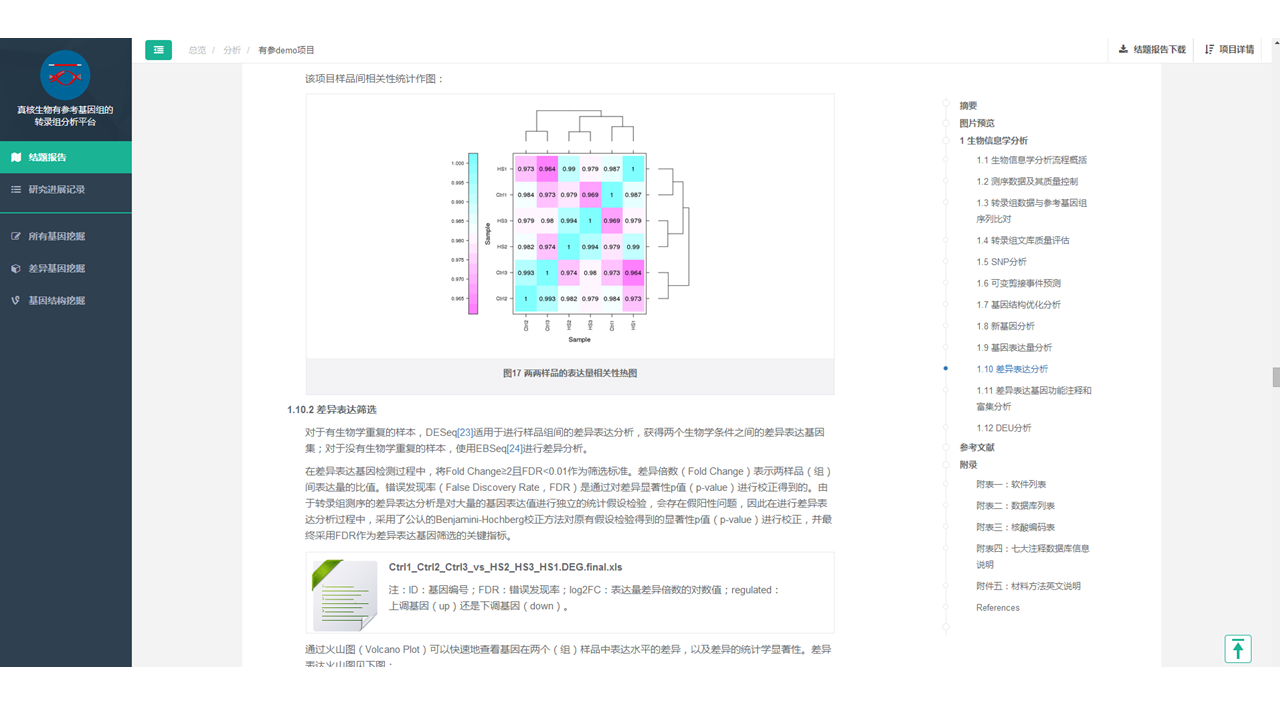Click the platform logo icon
Screen dimensions: 1280x720
click(x=65, y=76)
